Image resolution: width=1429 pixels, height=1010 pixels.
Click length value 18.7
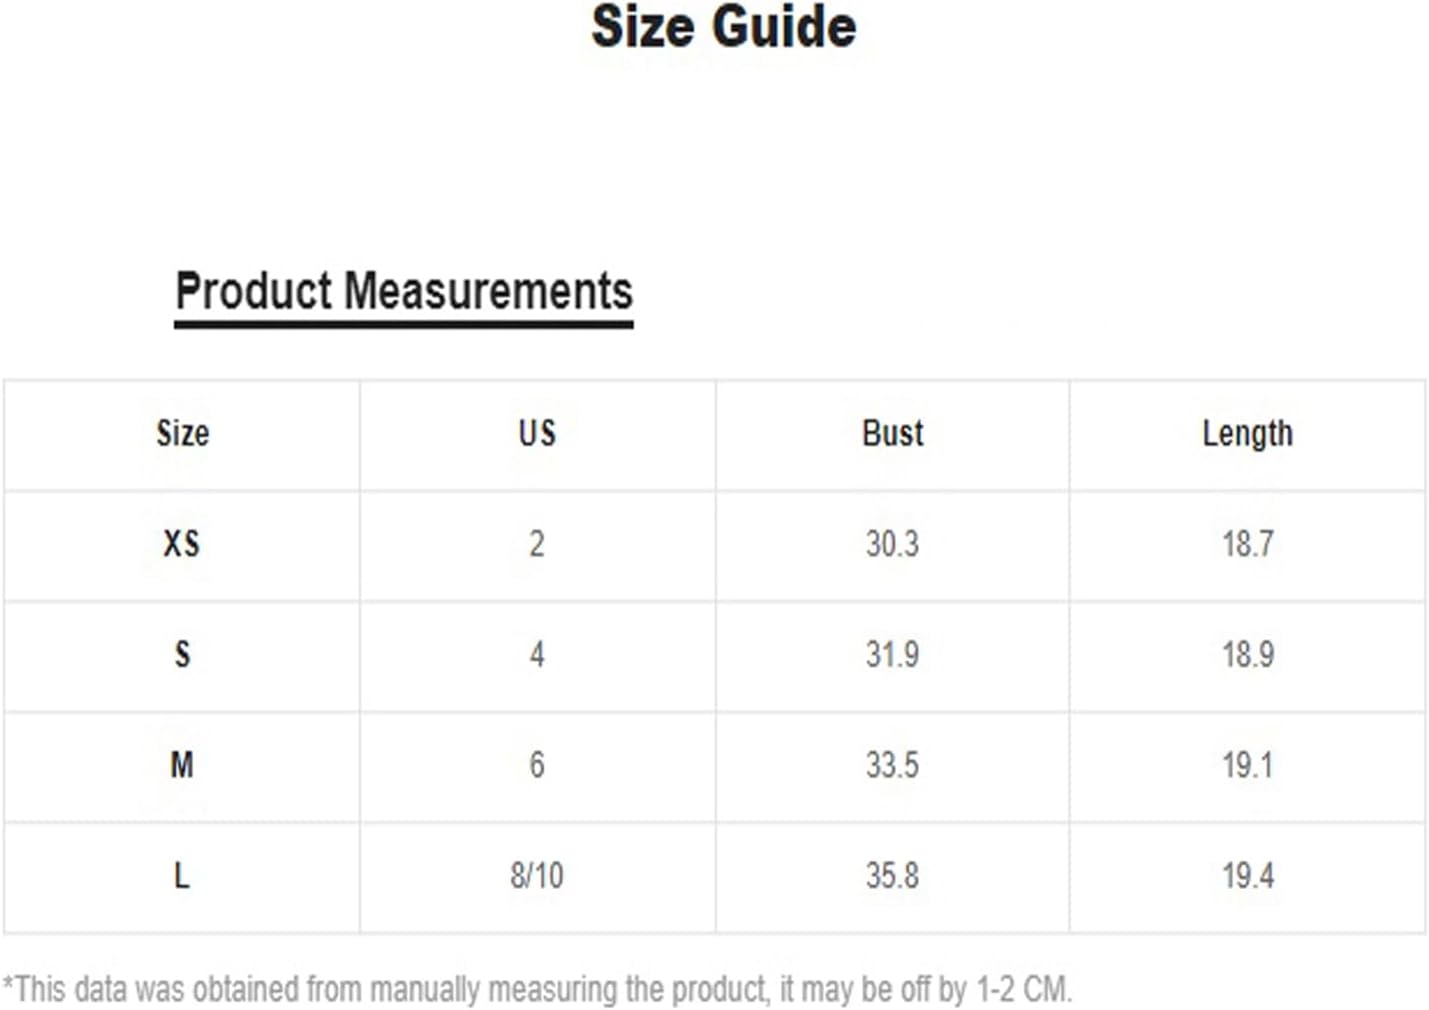[1248, 544]
